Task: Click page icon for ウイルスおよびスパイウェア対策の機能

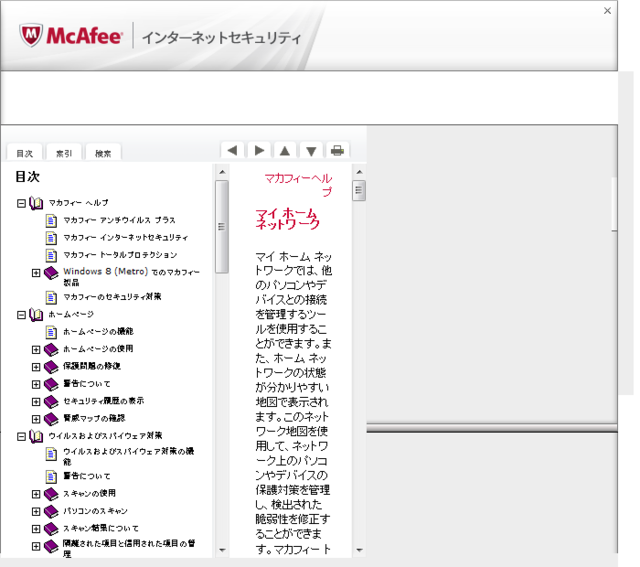Action: (51, 454)
